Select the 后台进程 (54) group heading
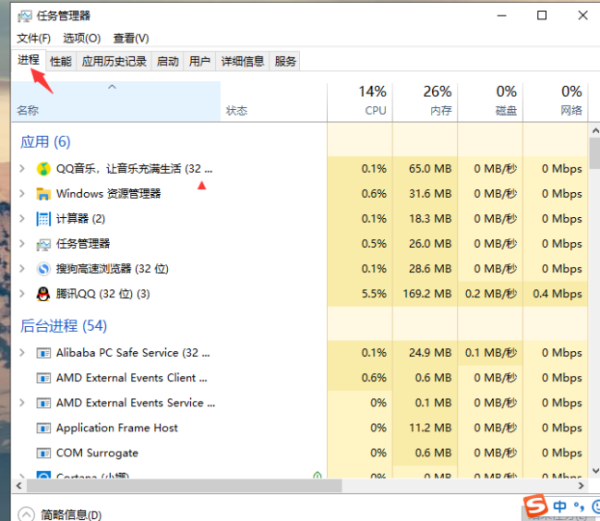 coord(64,326)
